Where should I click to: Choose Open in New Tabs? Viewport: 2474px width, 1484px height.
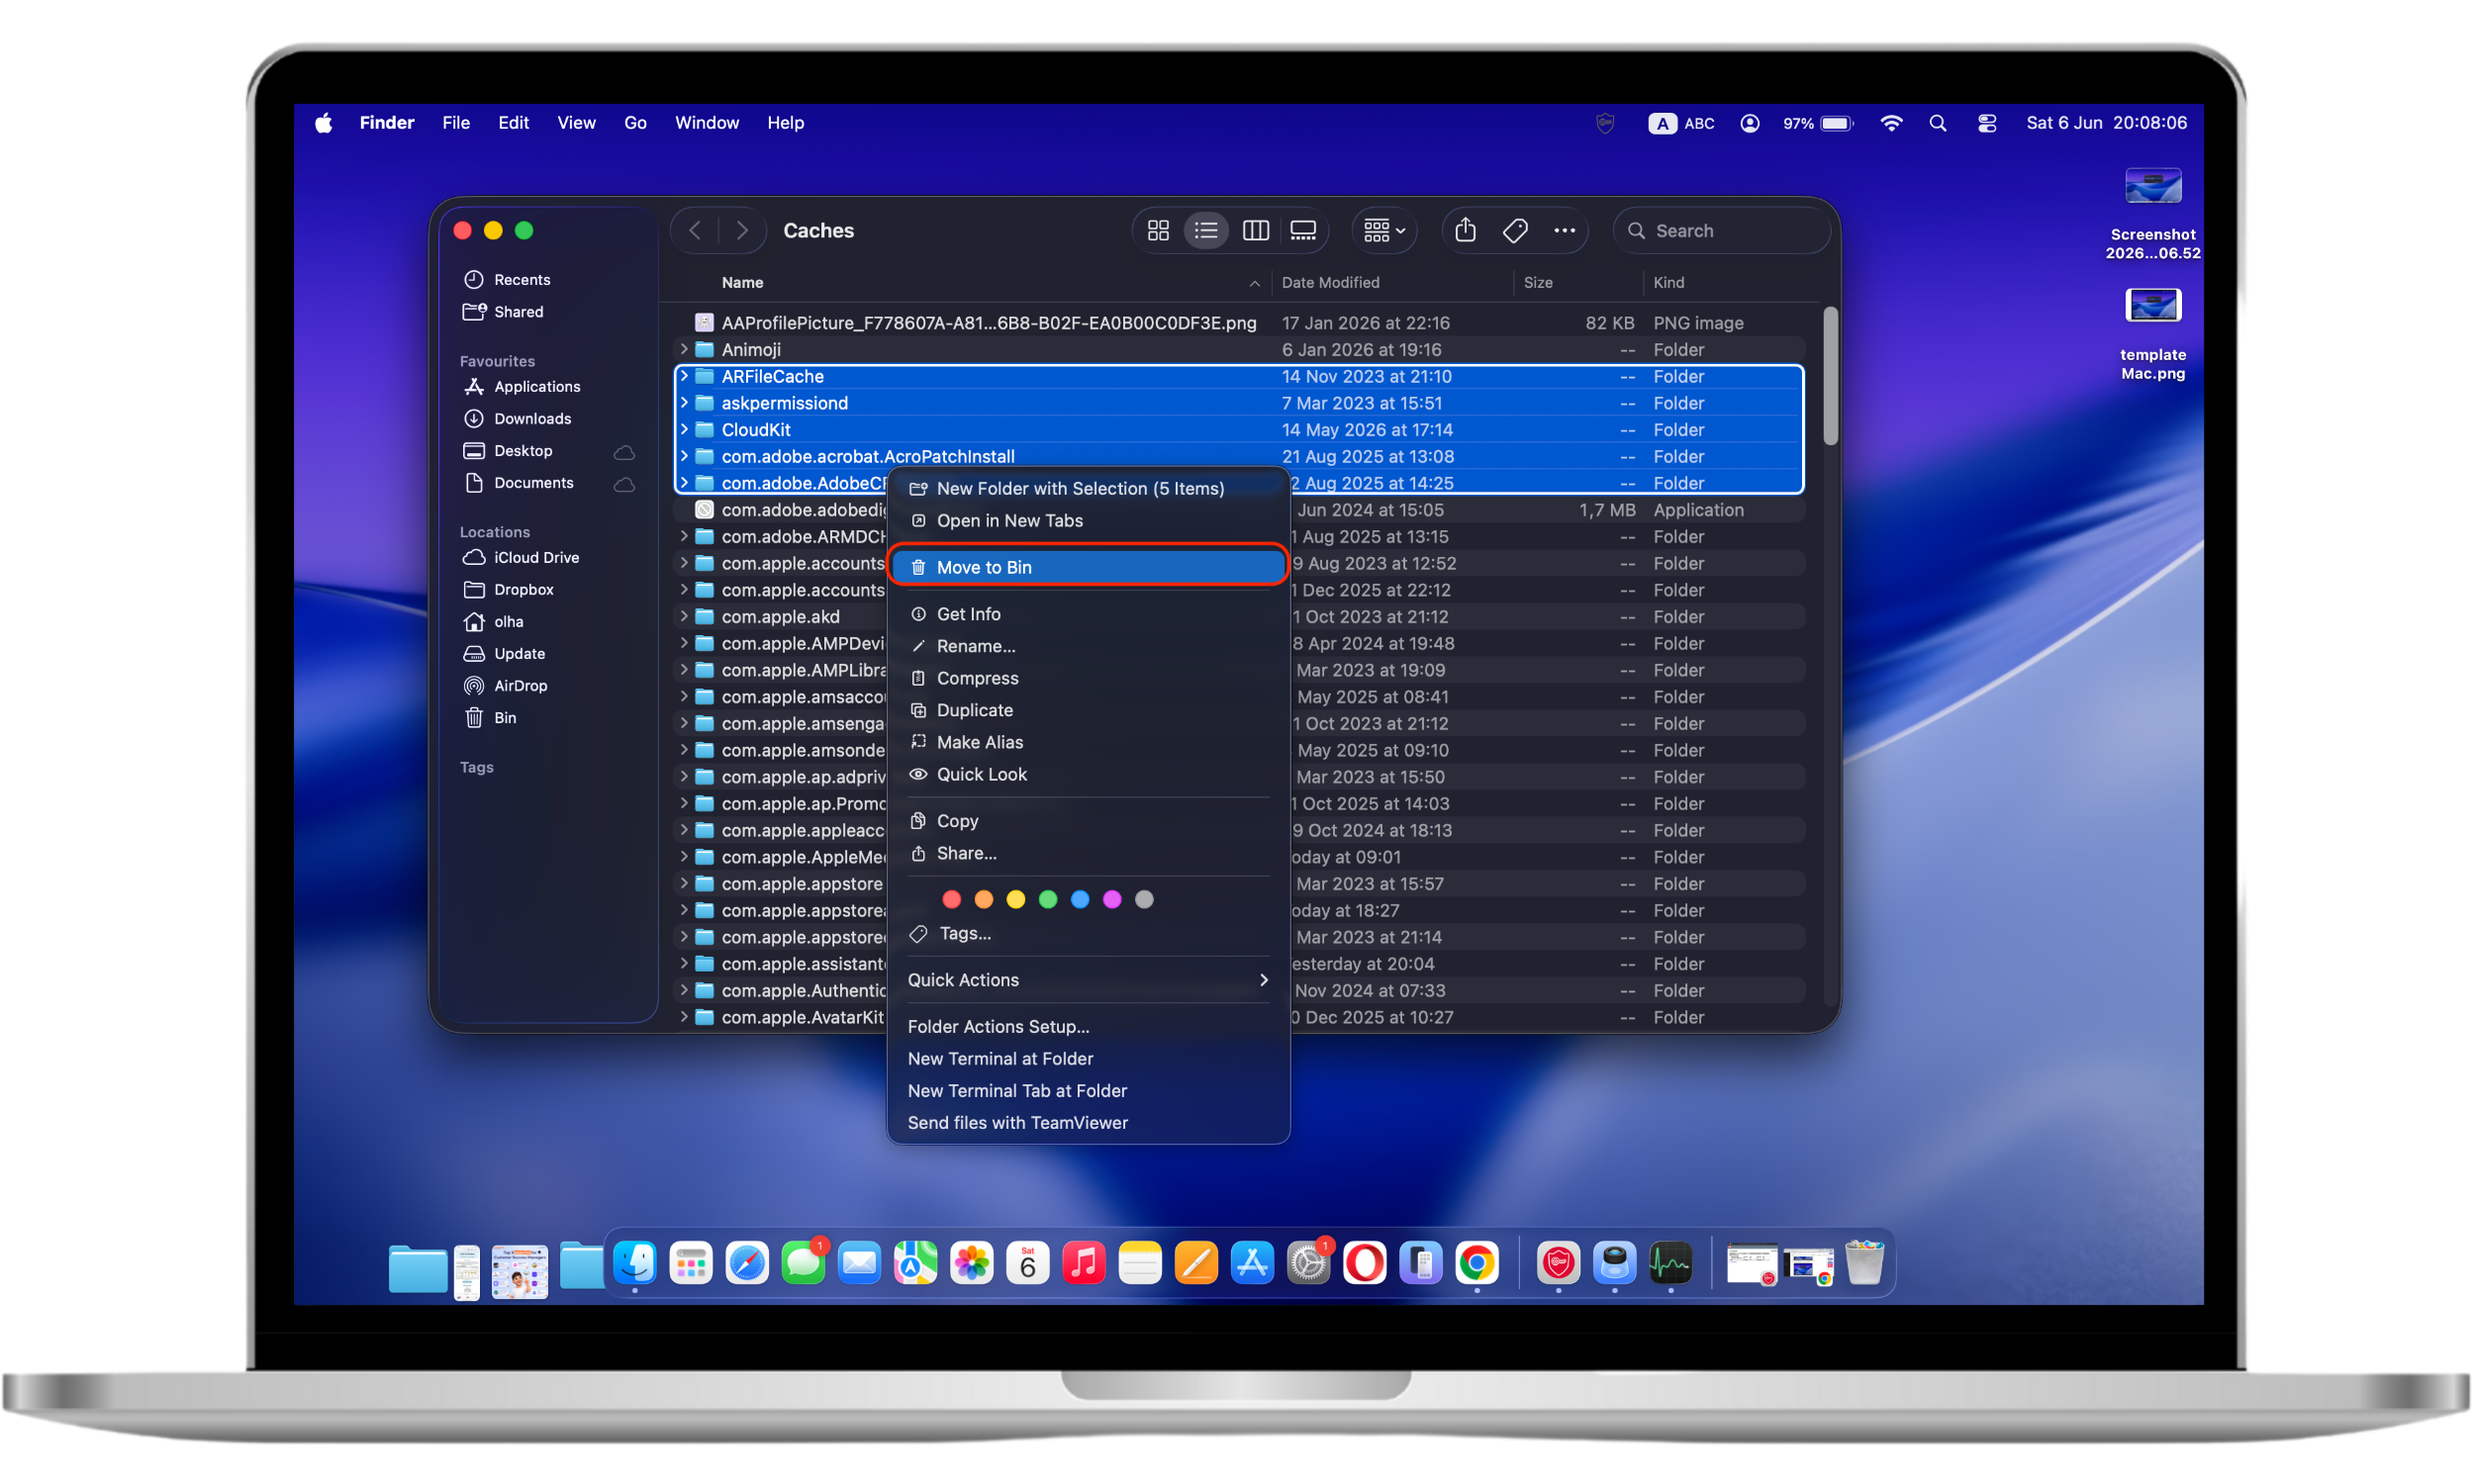1087,521
